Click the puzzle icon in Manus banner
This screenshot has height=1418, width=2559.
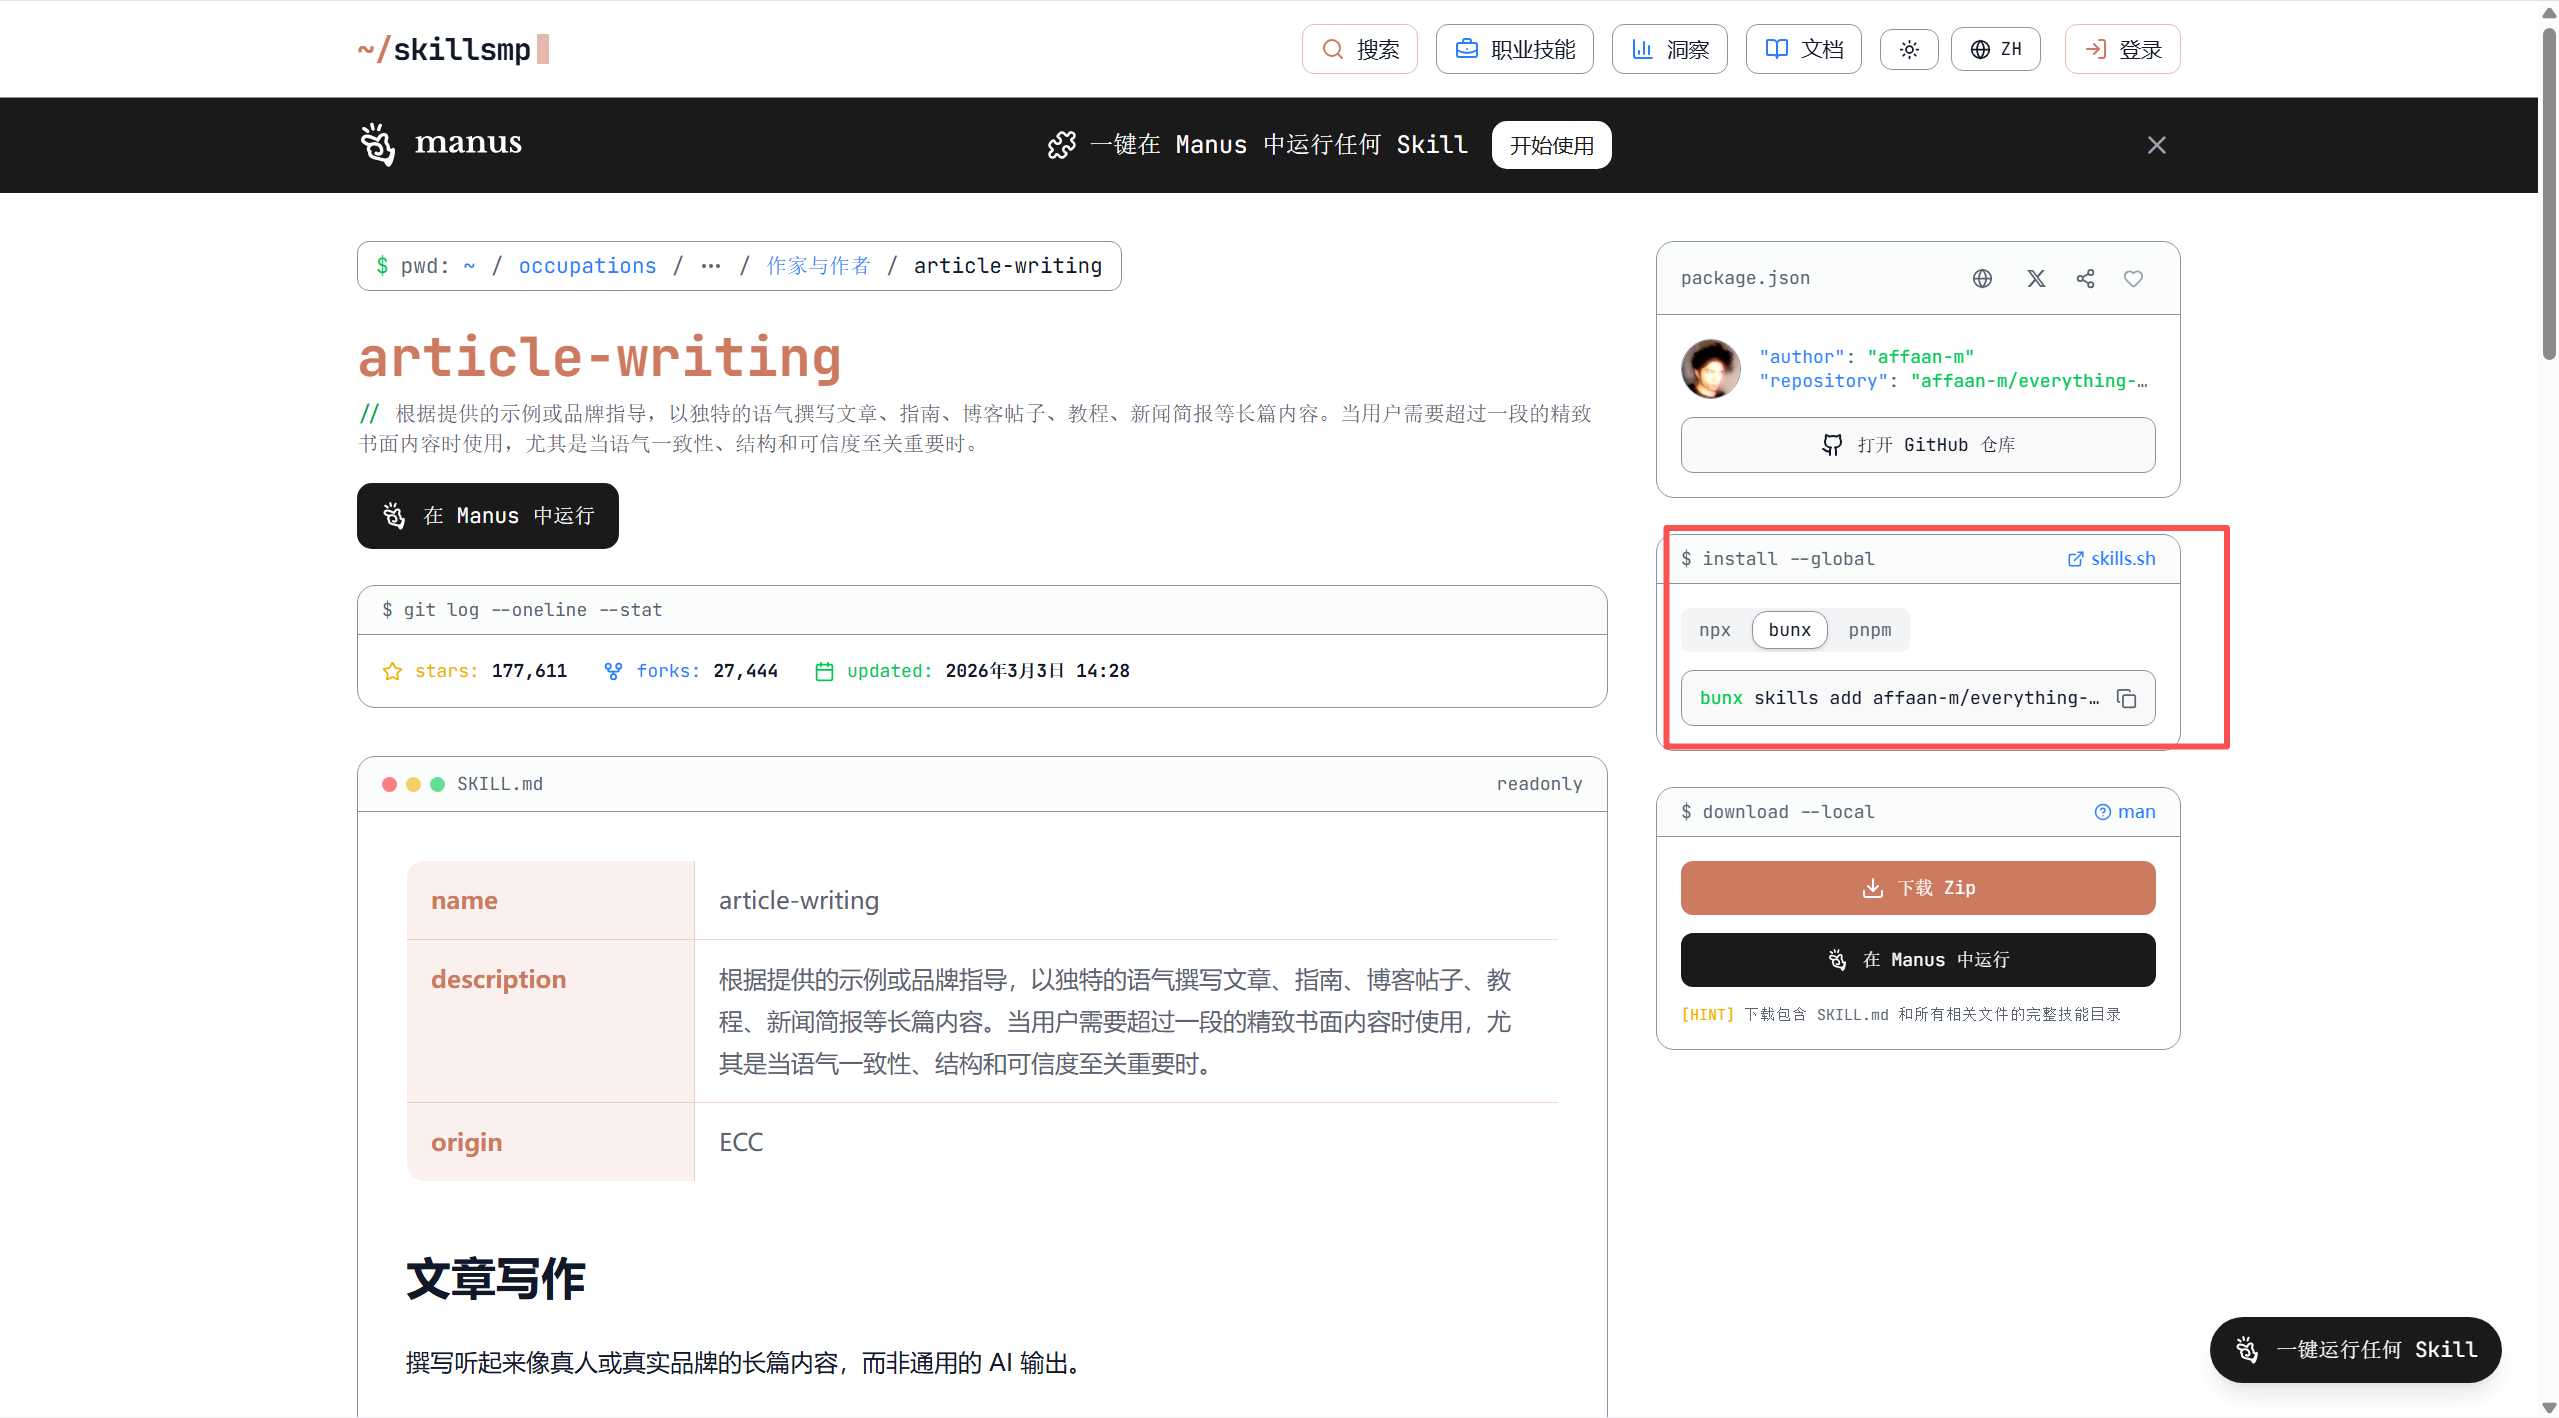tap(1062, 145)
